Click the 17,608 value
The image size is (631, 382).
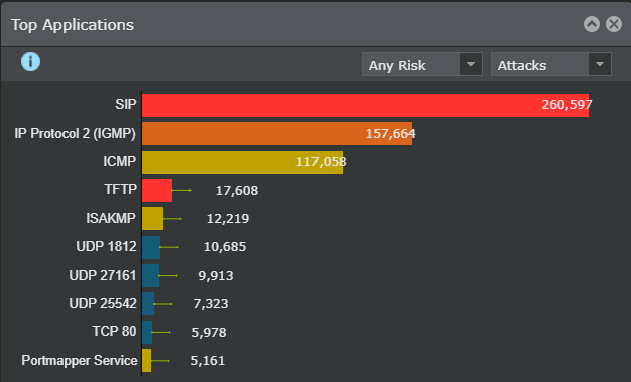[237, 190]
